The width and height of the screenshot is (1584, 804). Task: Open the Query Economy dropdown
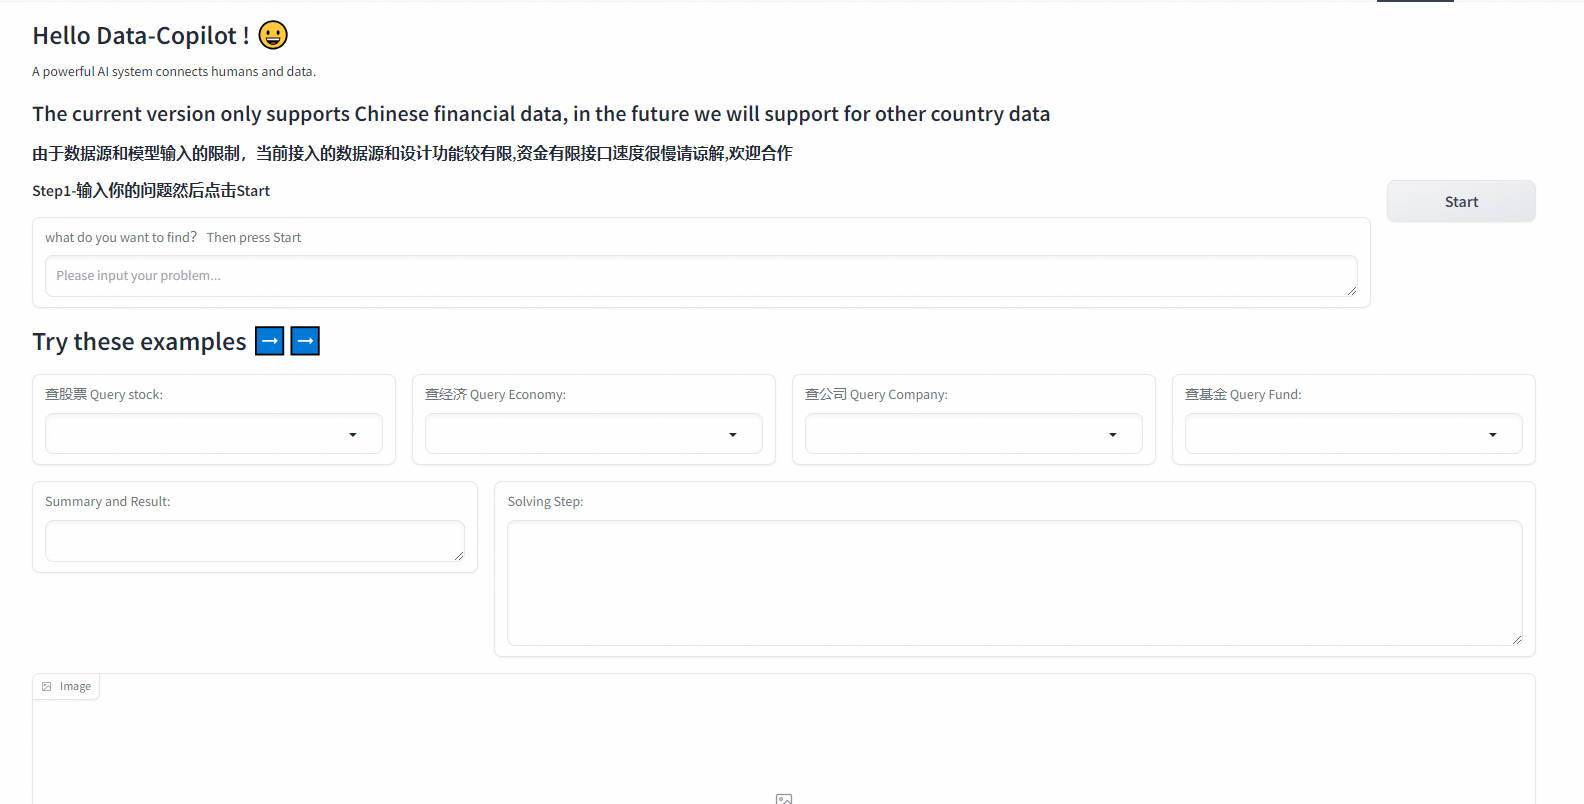tap(594, 434)
